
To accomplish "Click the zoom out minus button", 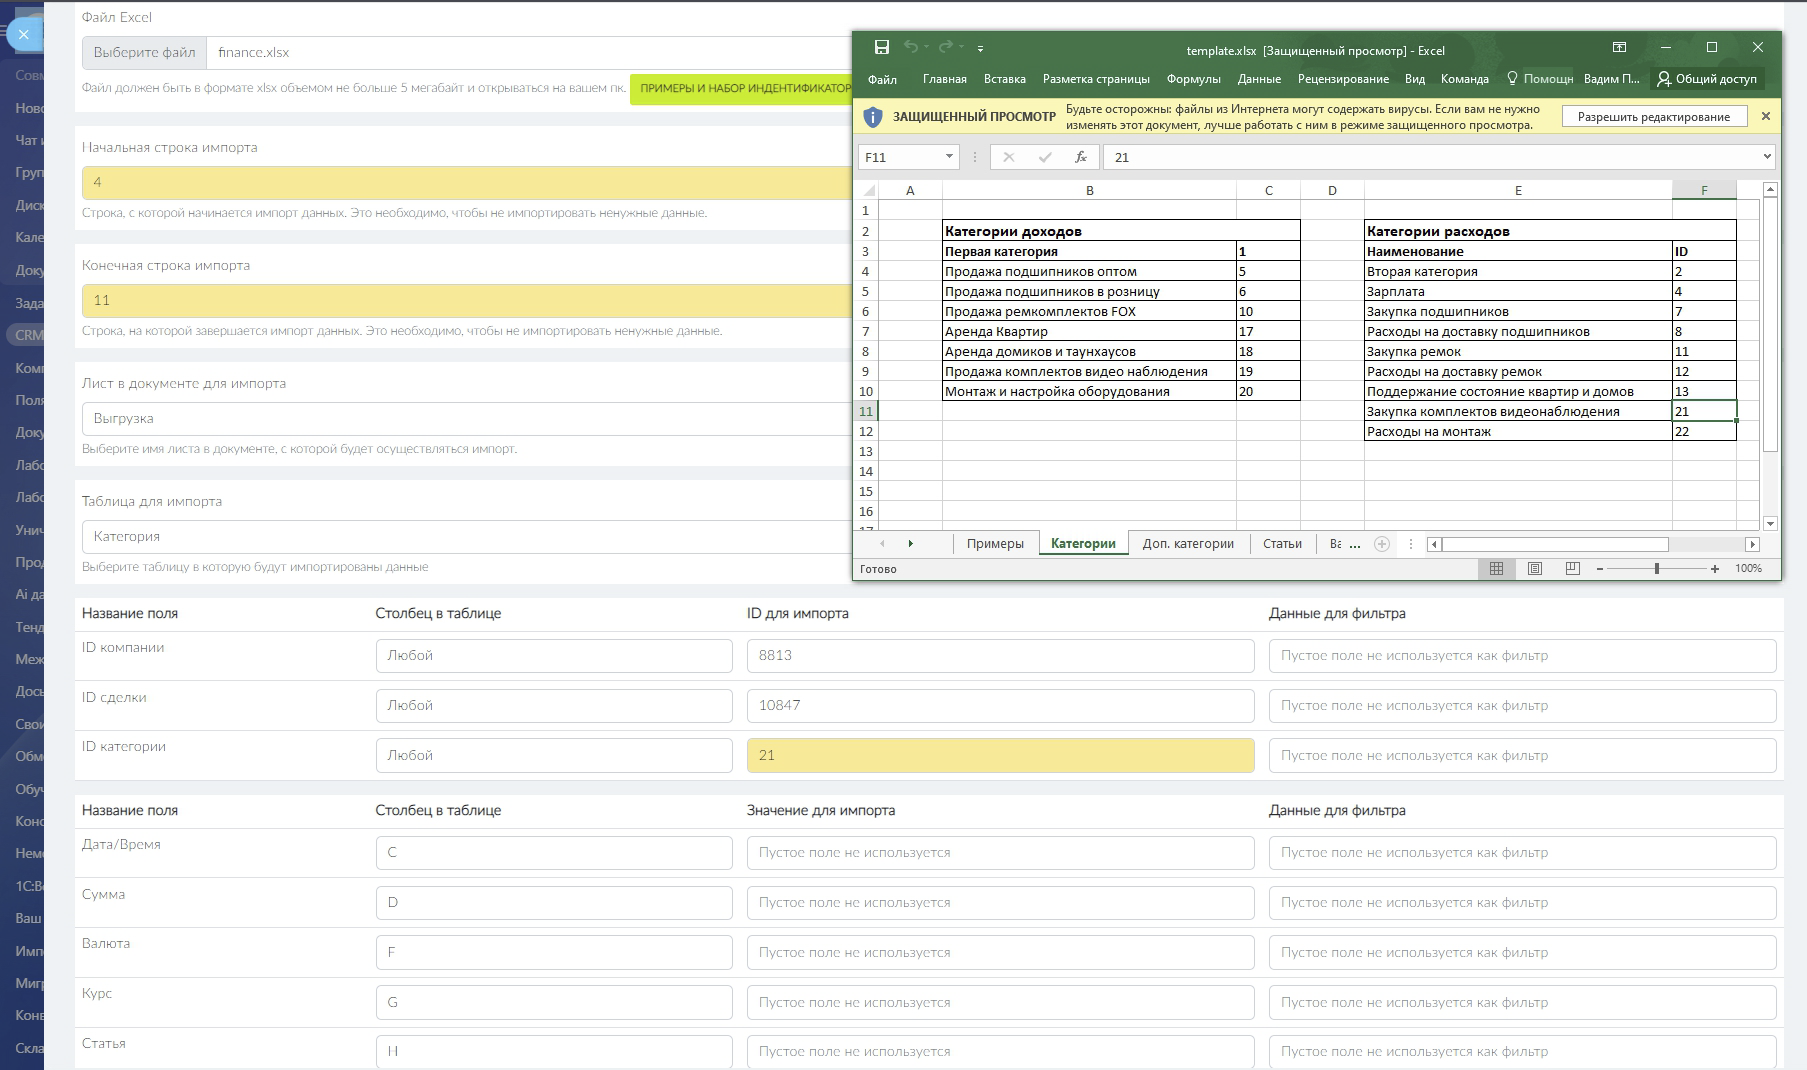I will [x=1600, y=568].
